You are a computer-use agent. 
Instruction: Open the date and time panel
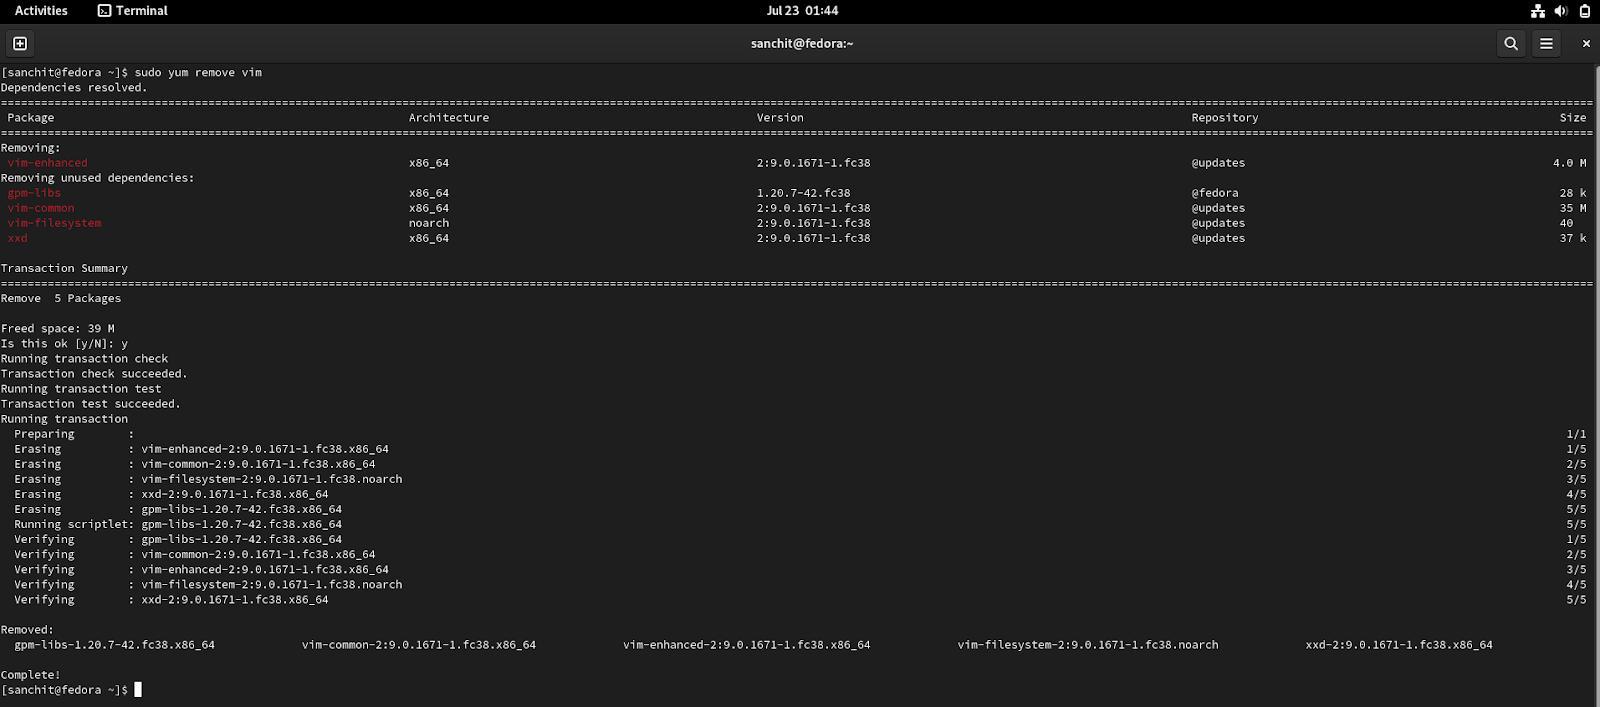tap(802, 11)
